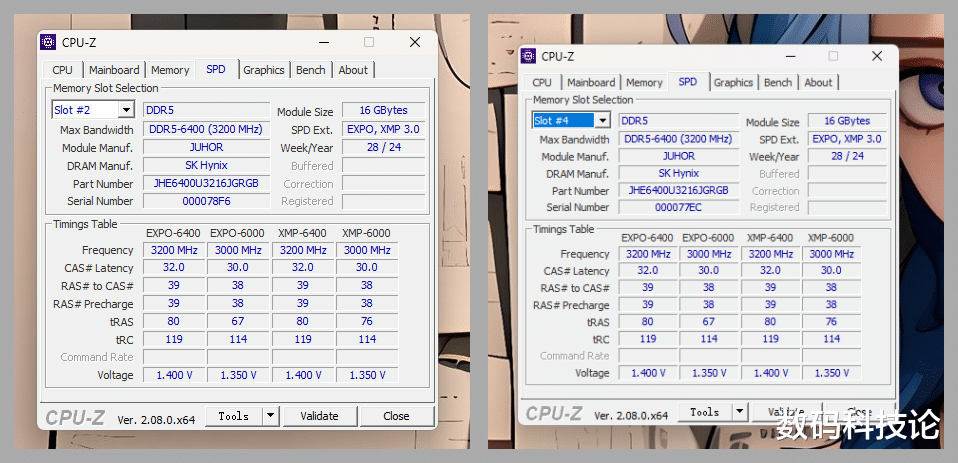958x463 pixels.
Task: Click EXPO, XMP 3.0 field in left window
Action: [384, 129]
